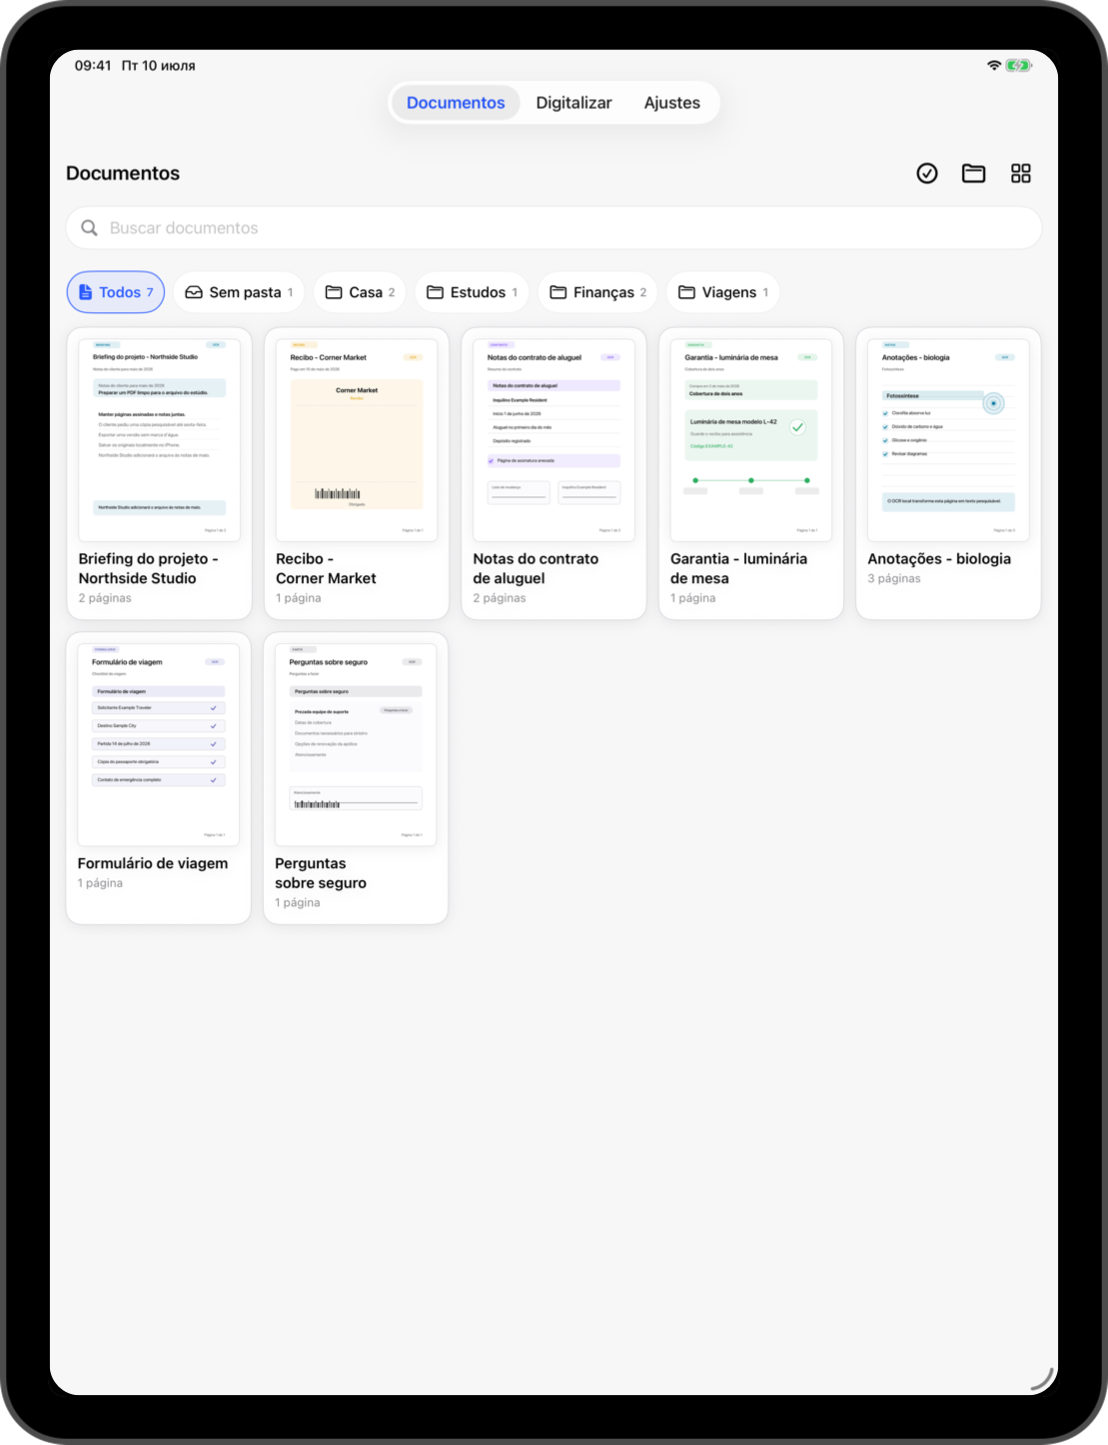
Task: Open Anotações biologia document
Action: 948,474
